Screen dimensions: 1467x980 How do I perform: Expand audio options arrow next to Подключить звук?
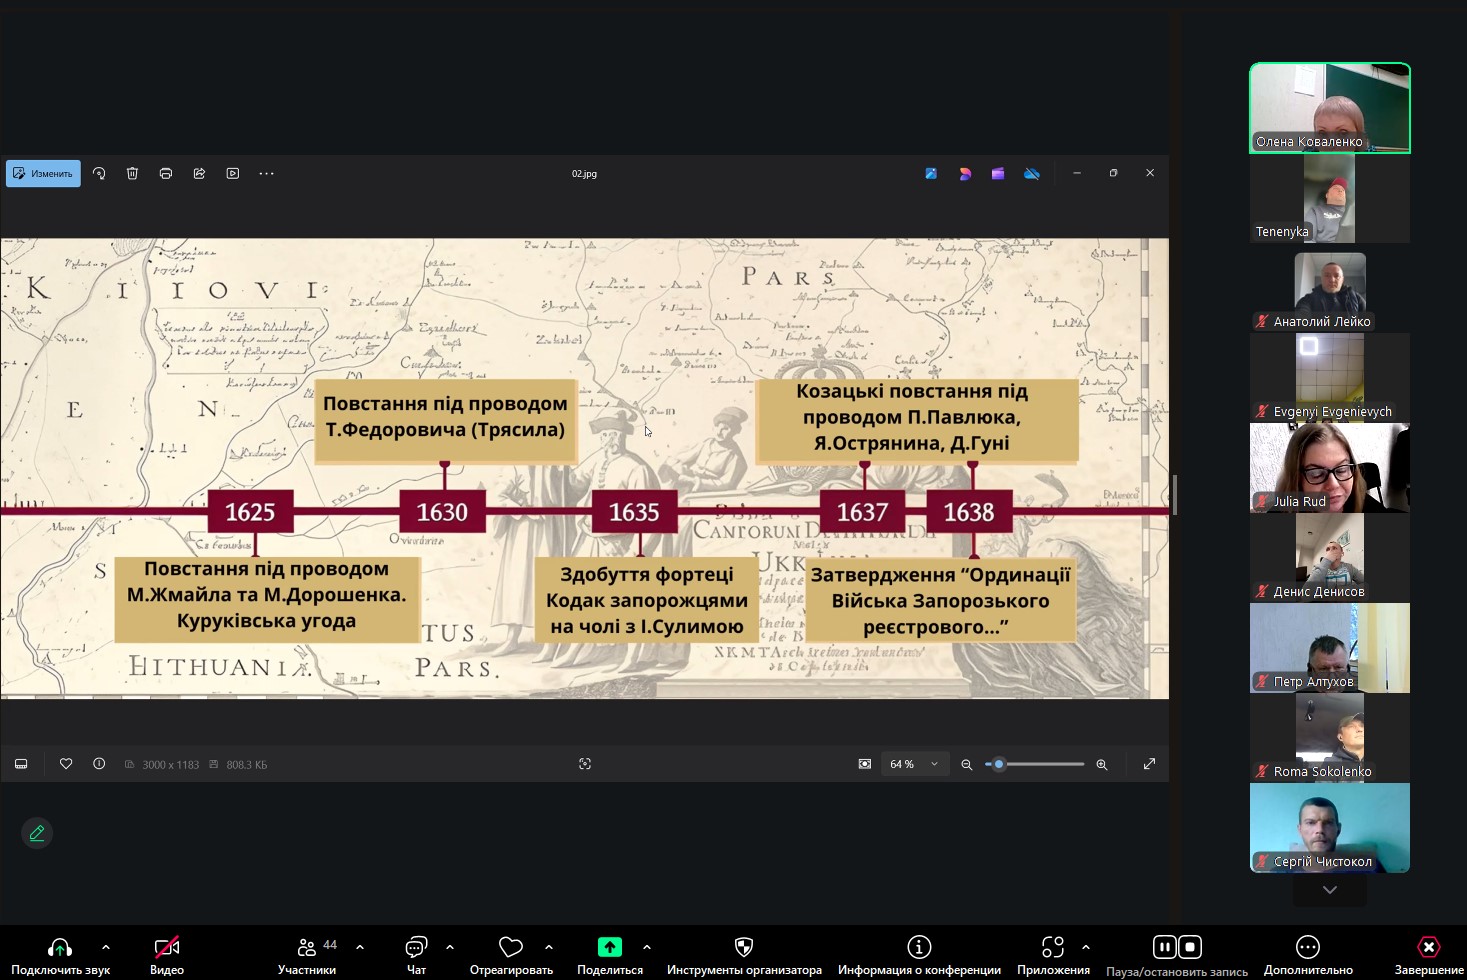[106, 947]
